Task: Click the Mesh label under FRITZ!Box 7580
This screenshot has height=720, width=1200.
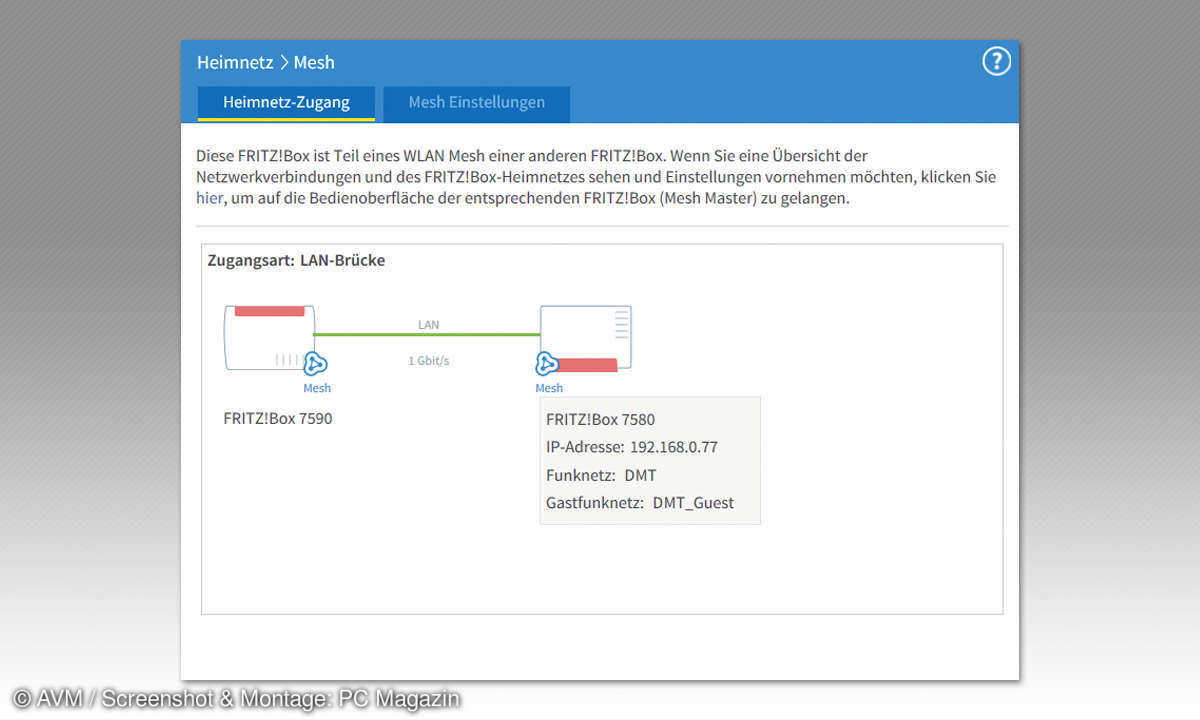Action: pyautogui.click(x=549, y=388)
